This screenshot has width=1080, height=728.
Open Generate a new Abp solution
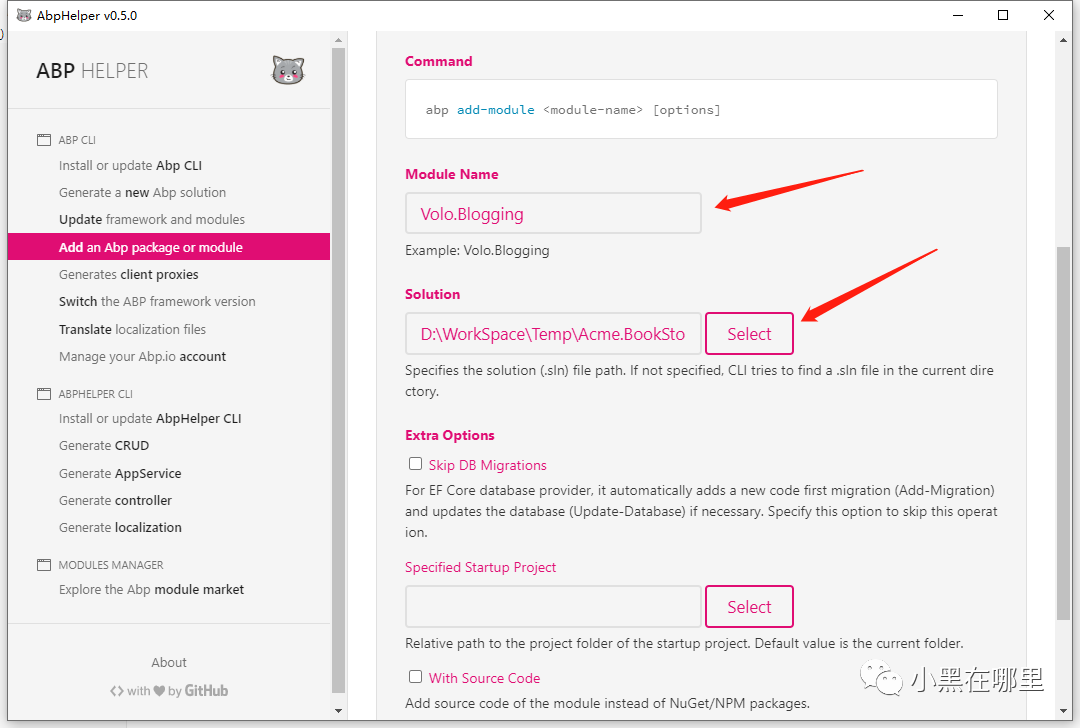(x=143, y=192)
